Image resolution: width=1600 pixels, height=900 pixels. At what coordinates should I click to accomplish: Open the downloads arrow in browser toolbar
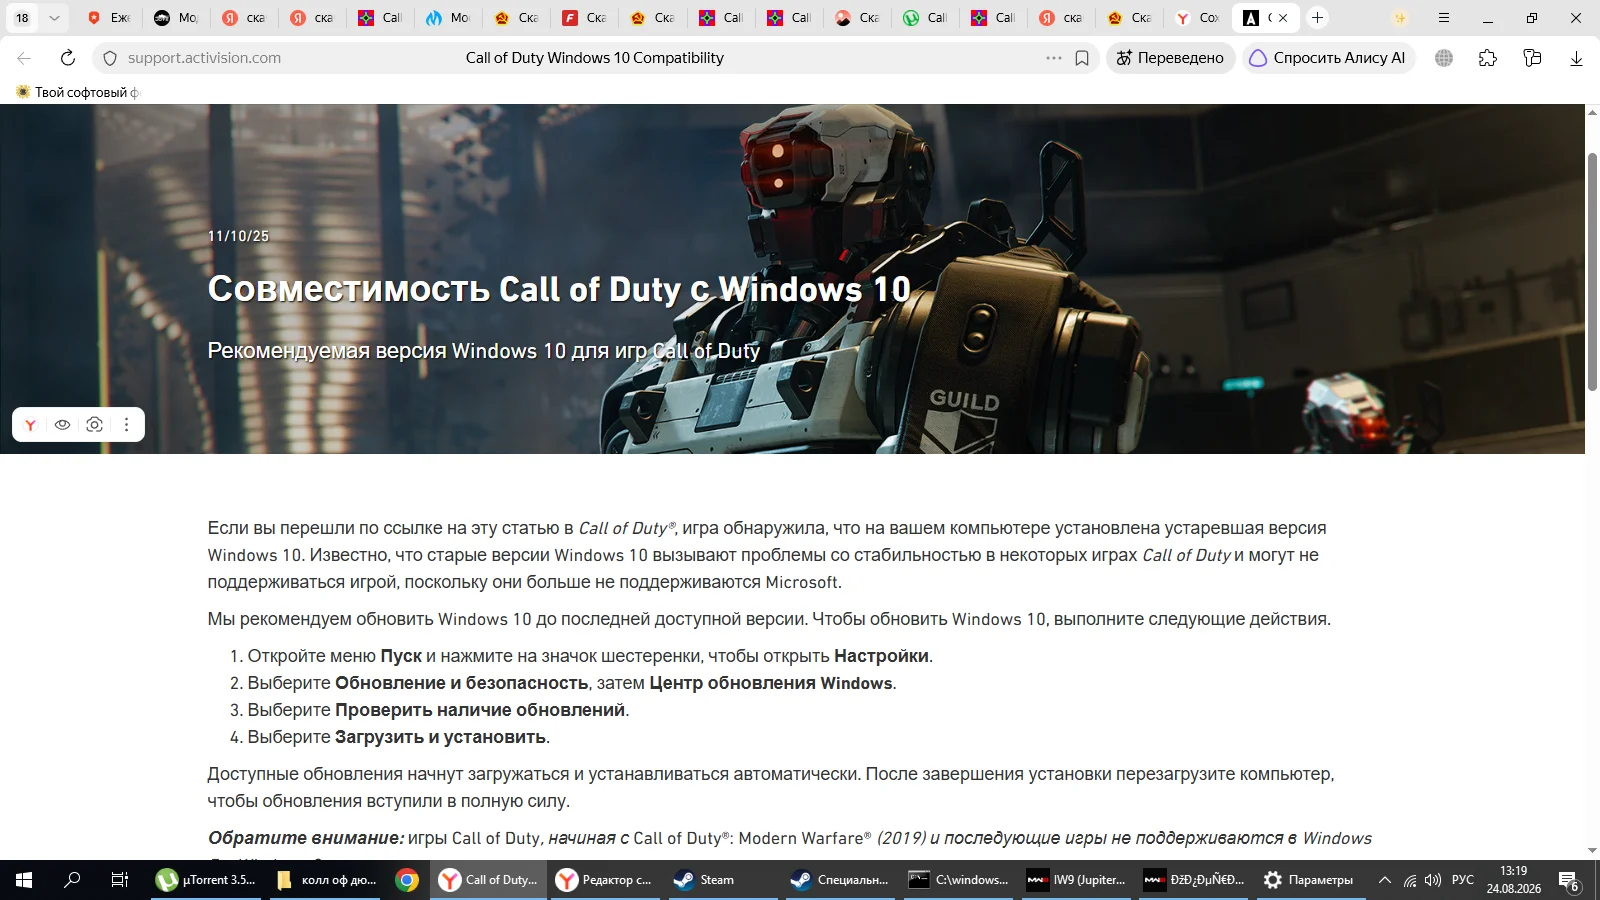click(x=1576, y=58)
